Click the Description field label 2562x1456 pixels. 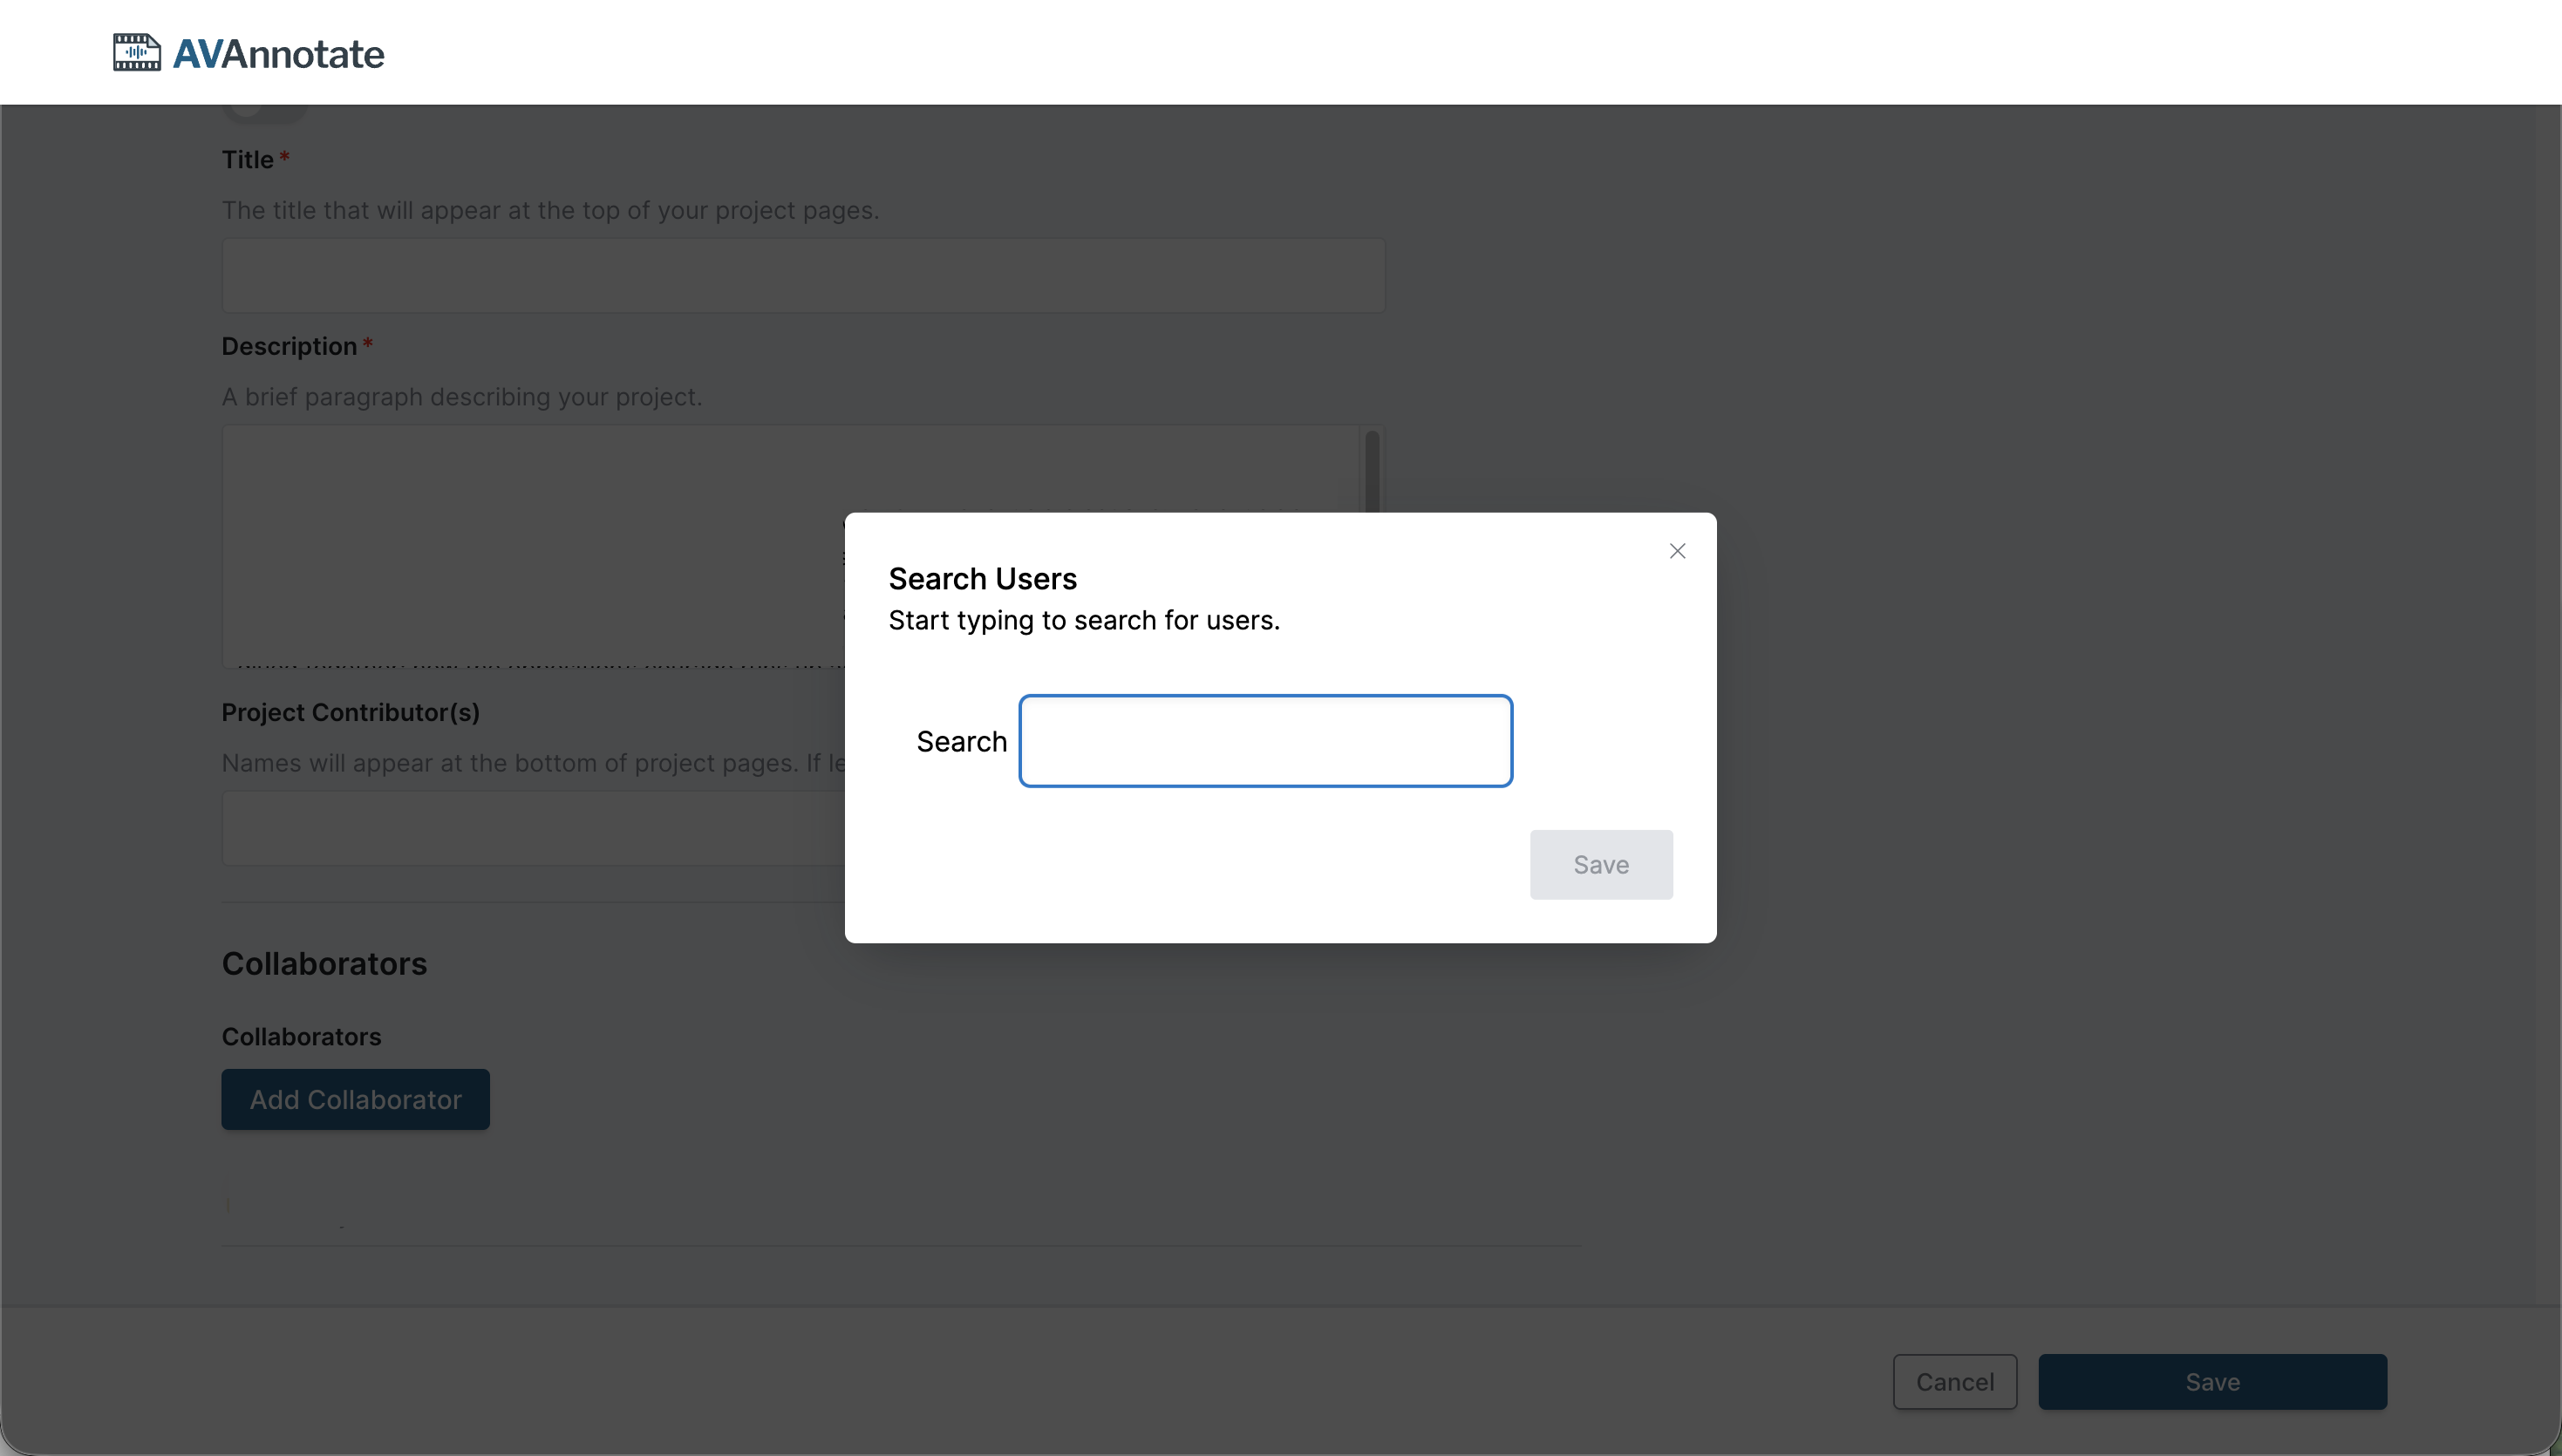(x=289, y=346)
